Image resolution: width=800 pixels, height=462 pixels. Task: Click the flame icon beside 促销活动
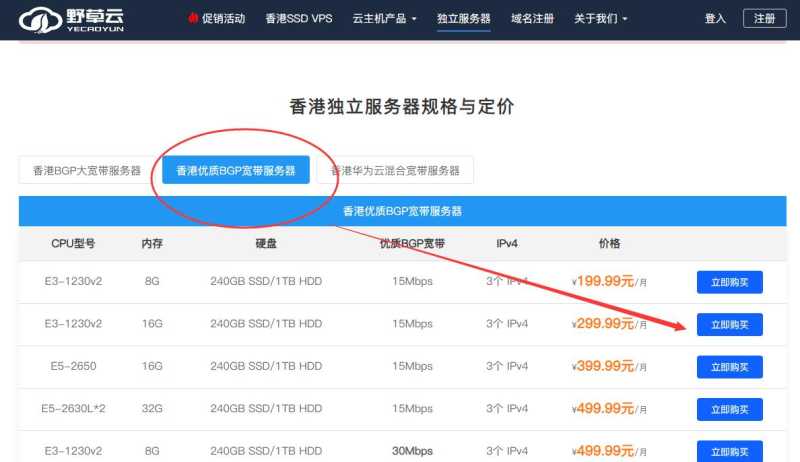click(193, 19)
